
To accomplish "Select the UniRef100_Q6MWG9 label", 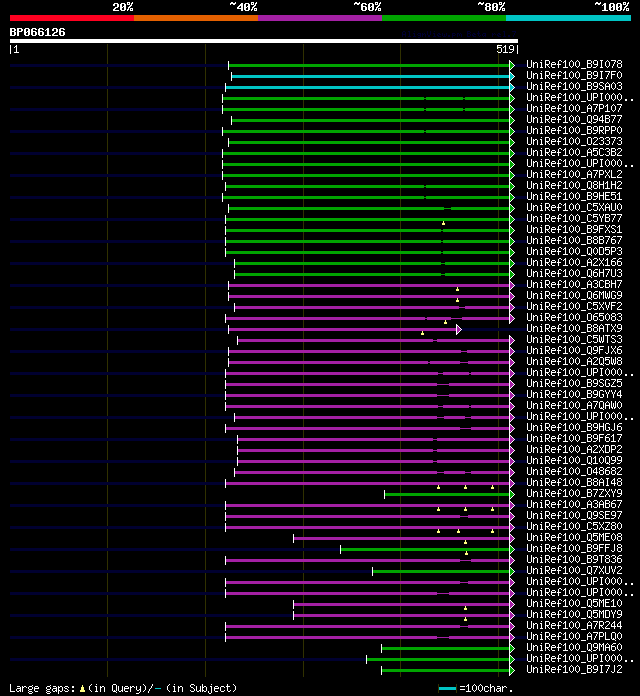I will [574, 295].
